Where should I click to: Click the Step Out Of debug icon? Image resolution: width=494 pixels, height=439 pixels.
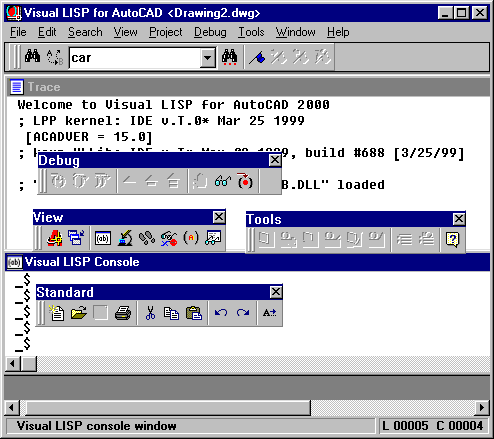point(102,182)
